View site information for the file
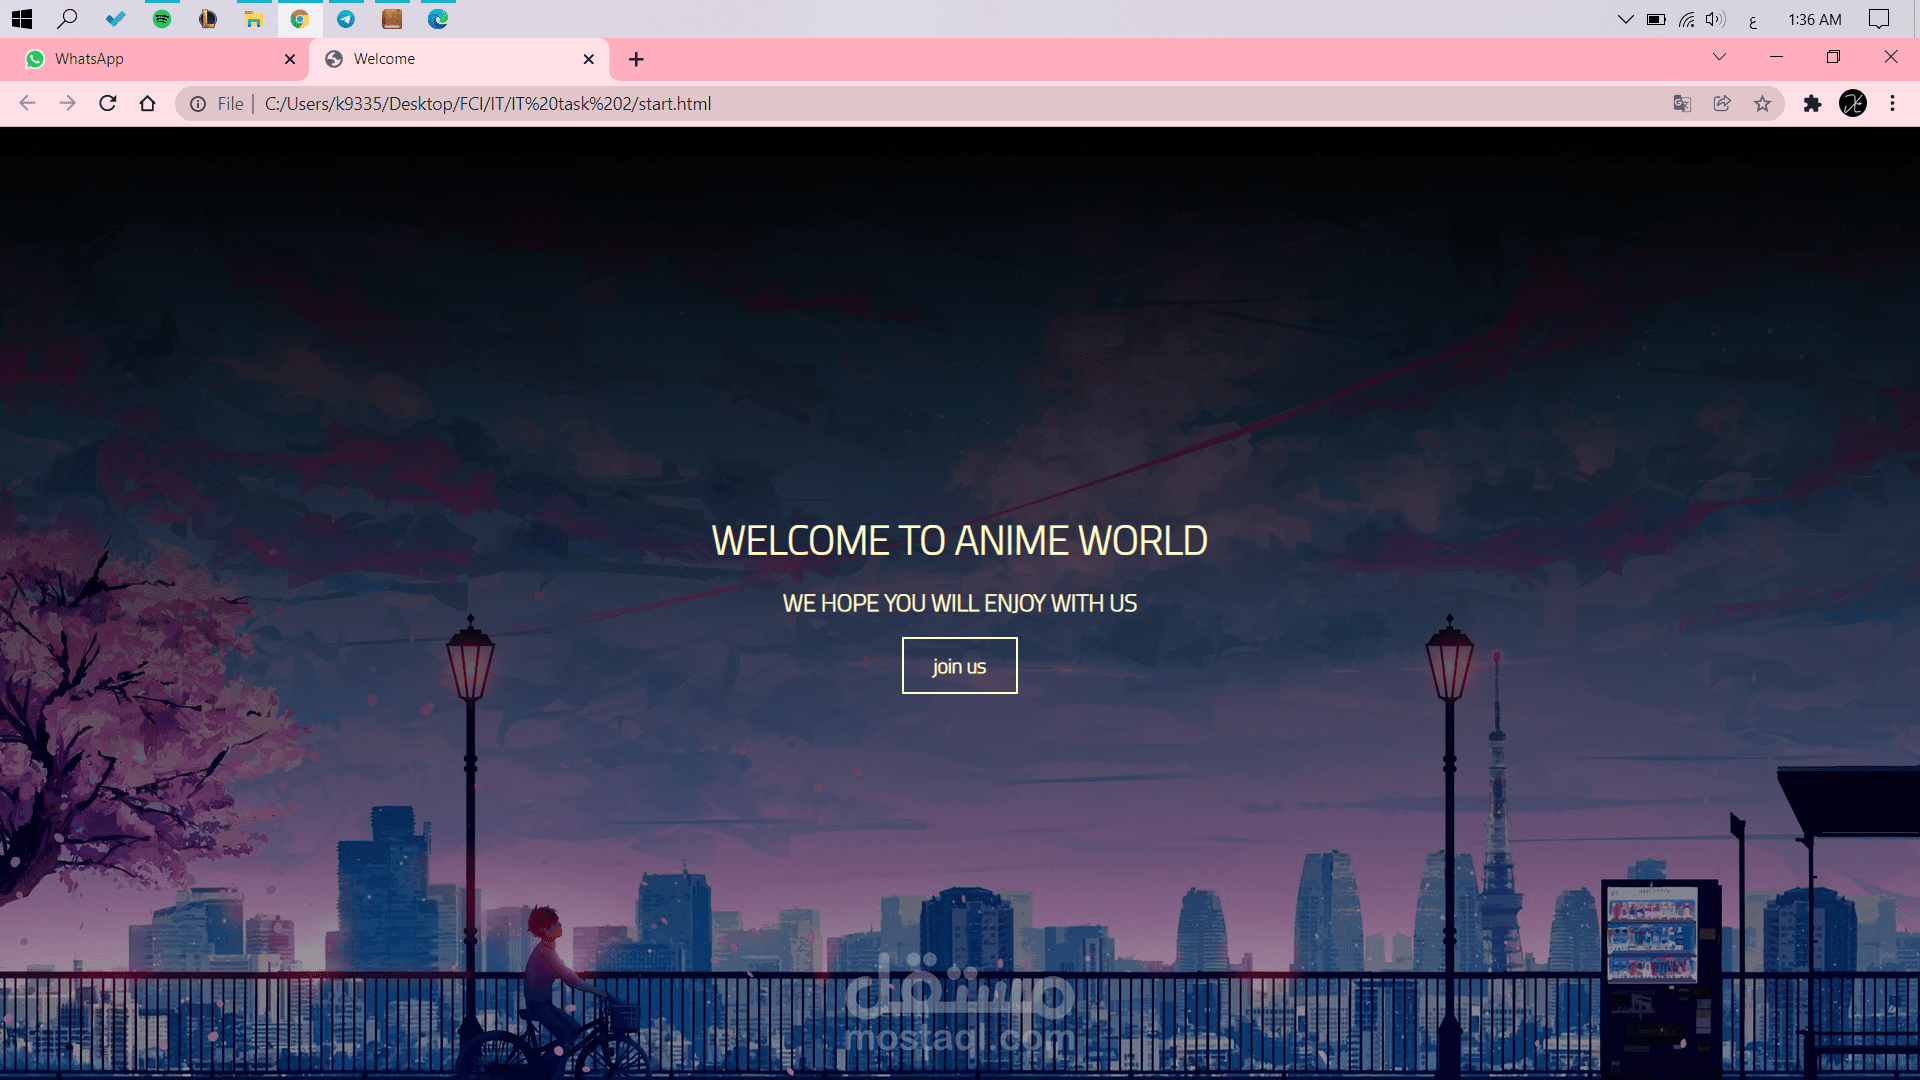The width and height of the screenshot is (1920, 1080). click(198, 104)
